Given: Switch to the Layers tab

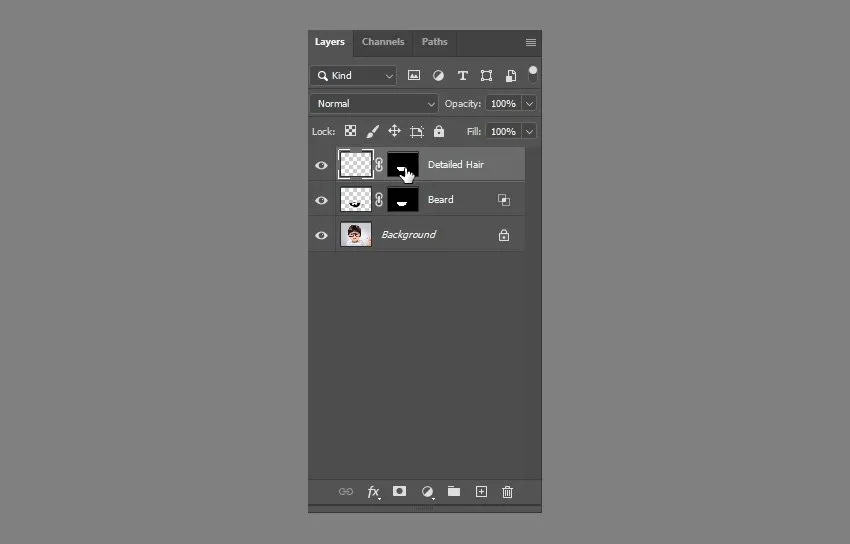Looking at the screenshot, I should [x=330, y=42].
